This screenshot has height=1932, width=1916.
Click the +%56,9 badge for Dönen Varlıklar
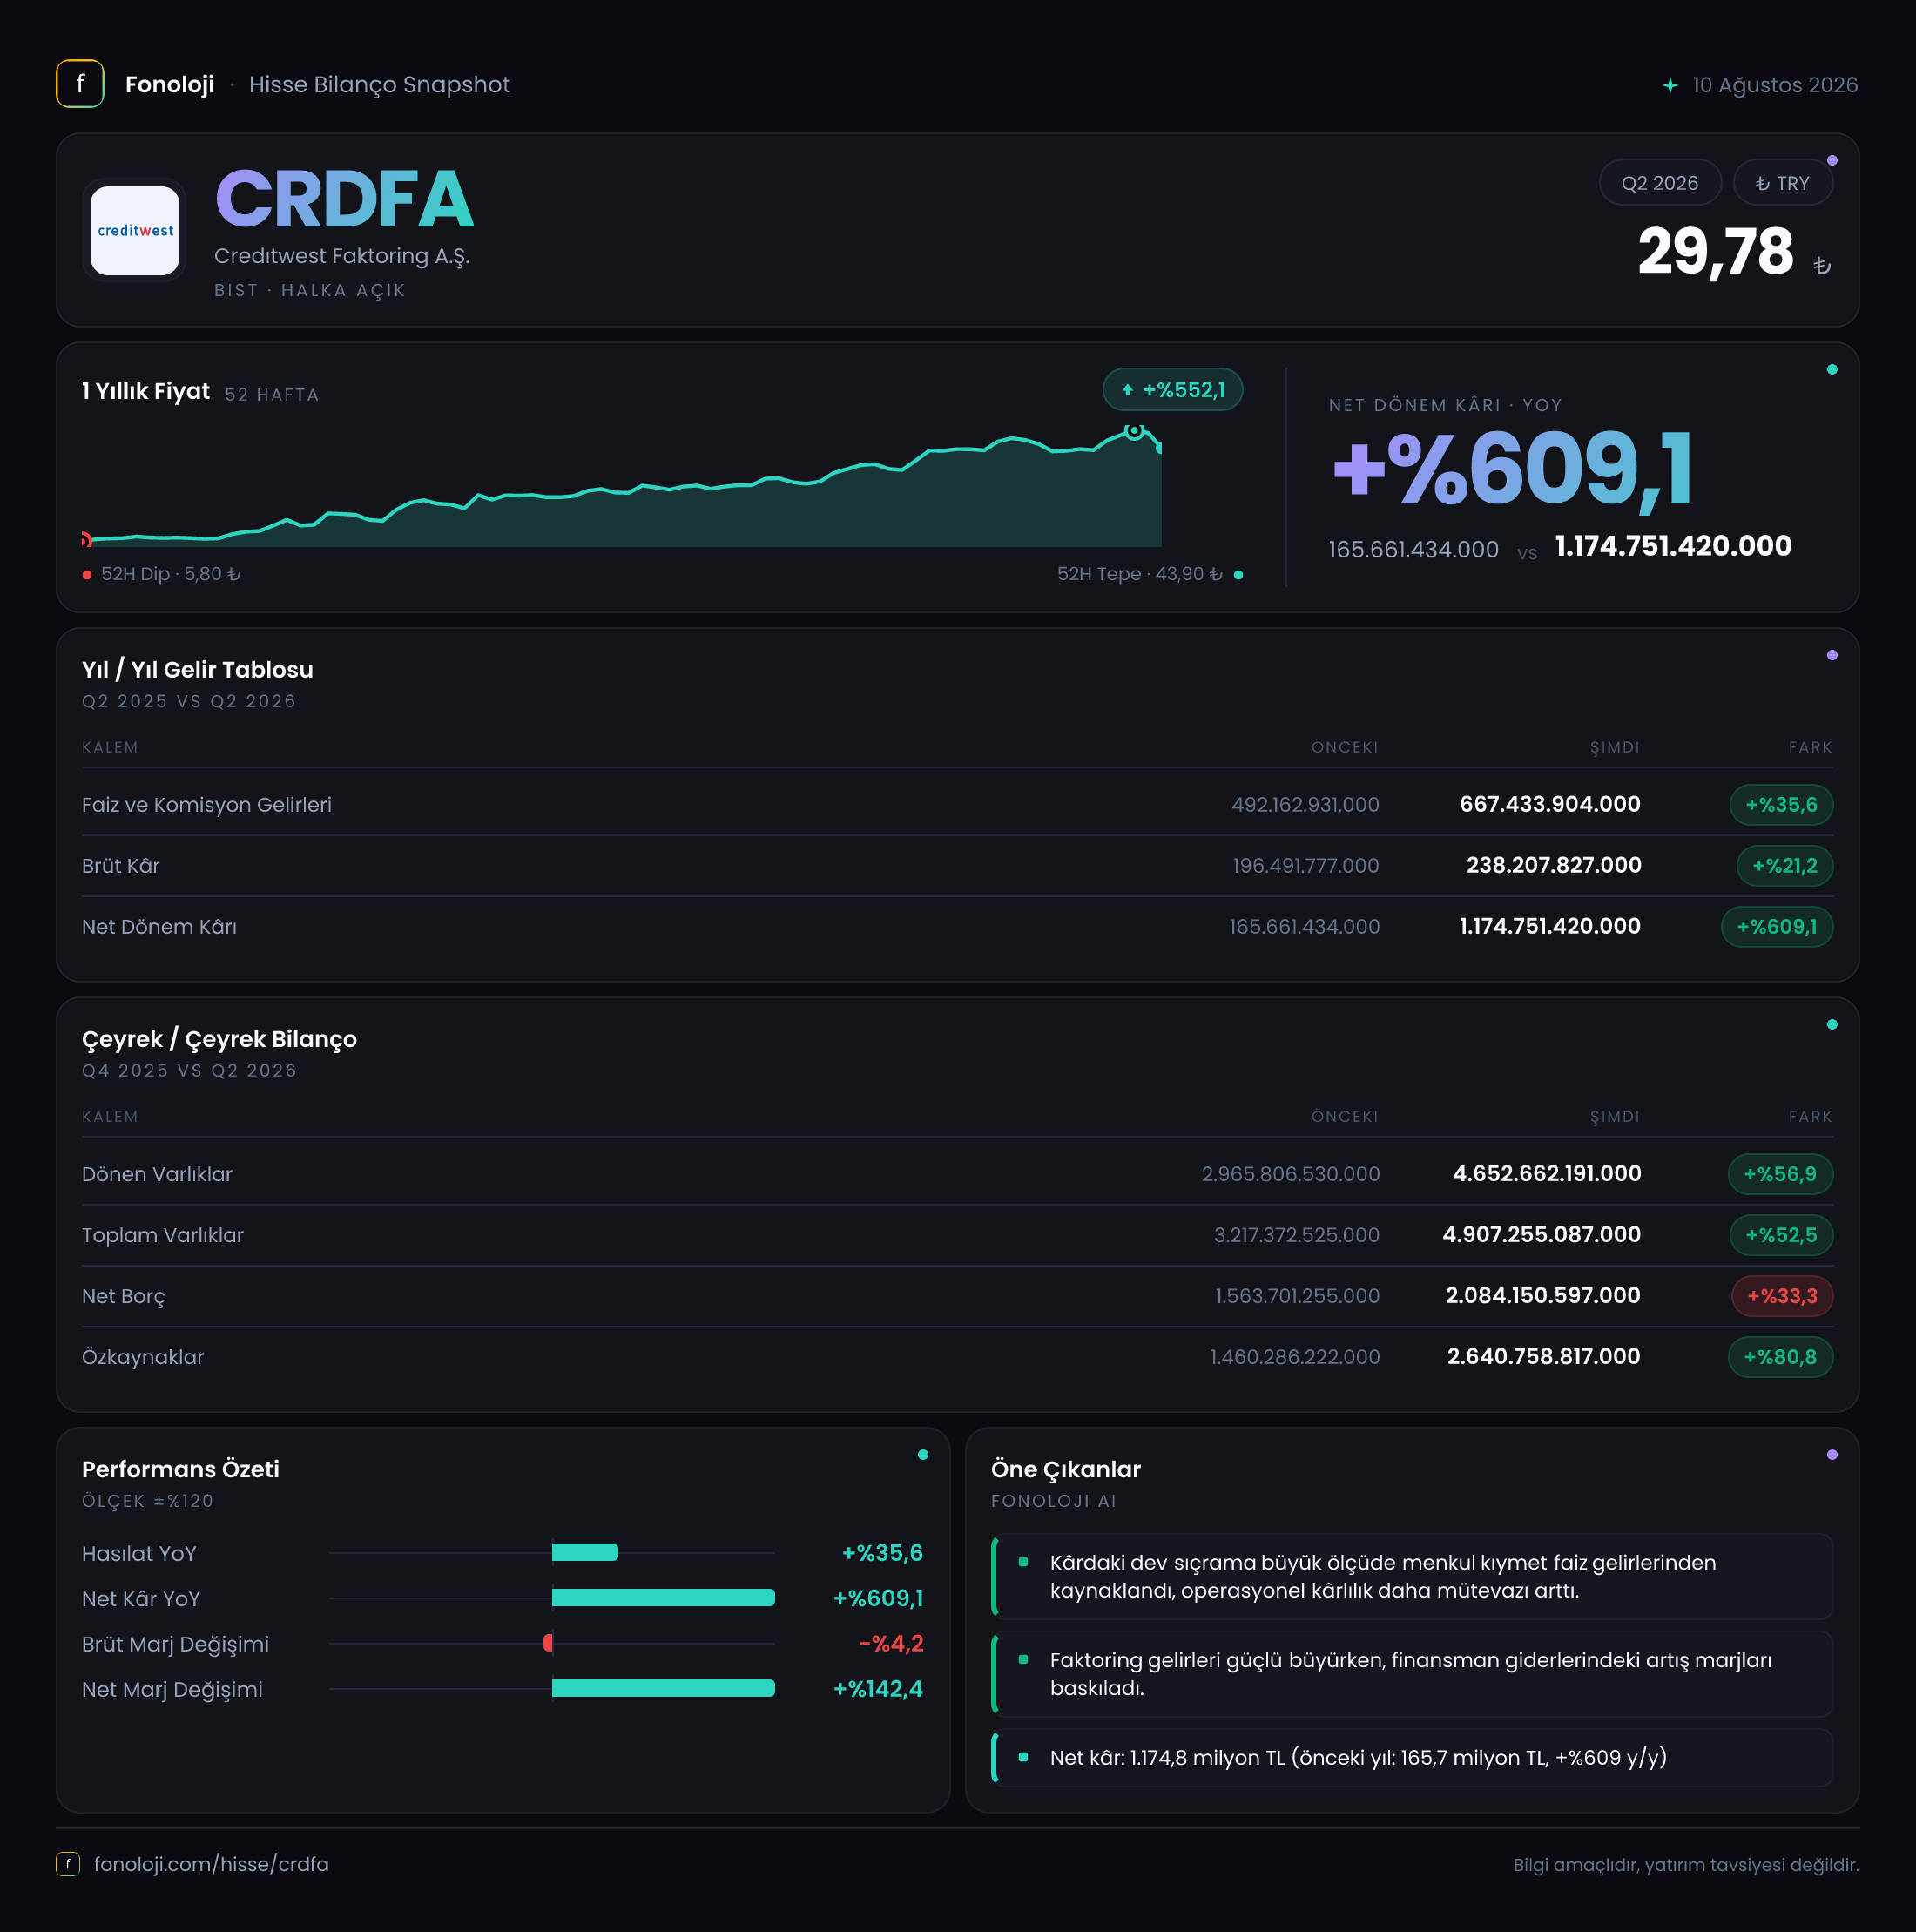click(1780, 1174)
